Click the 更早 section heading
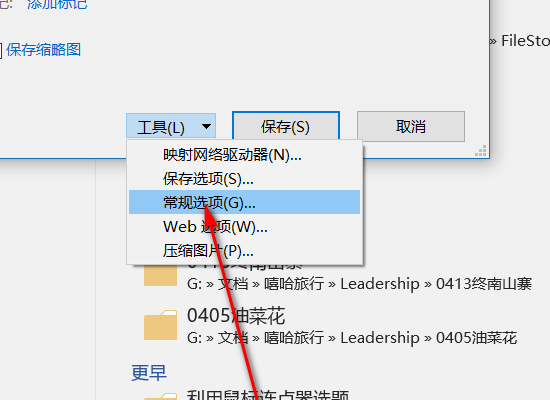Image resolution: width=550 pixels, height=400 pixels. [149, 373]
